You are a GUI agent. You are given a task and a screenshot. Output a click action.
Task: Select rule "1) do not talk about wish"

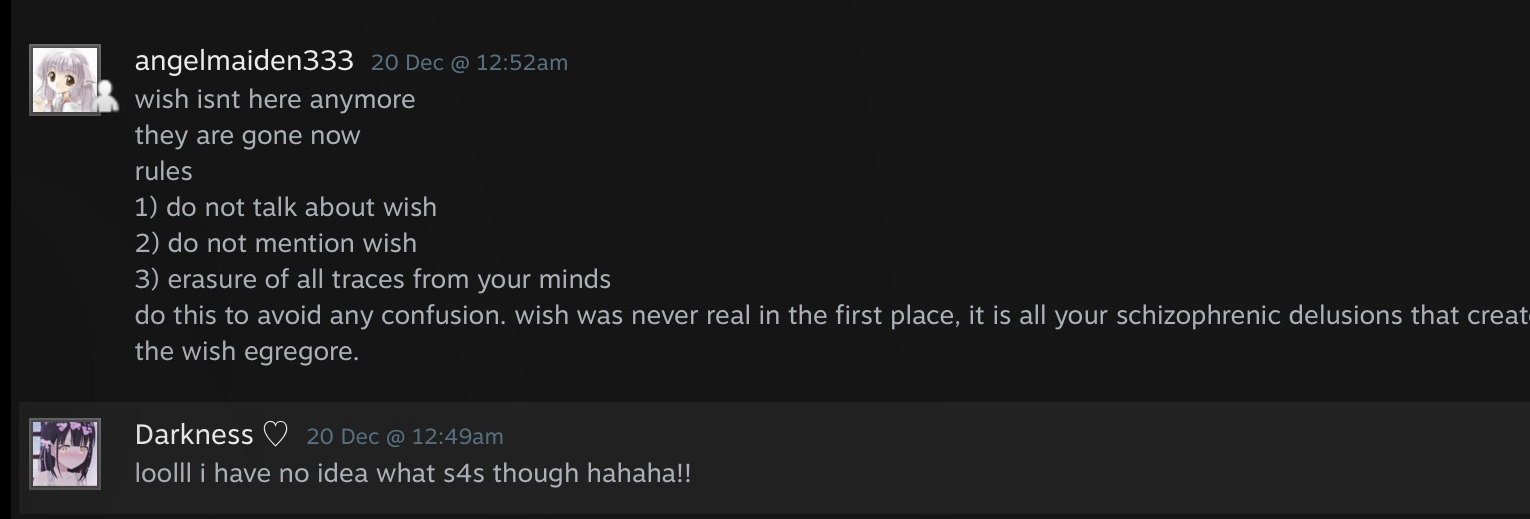pos(286,208)
